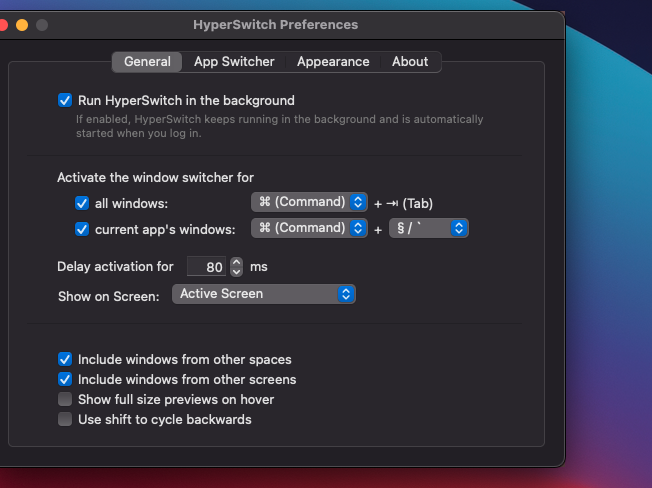Click the Show on Screen: label
Screen dimensions: 652x488
pos(109,296)
